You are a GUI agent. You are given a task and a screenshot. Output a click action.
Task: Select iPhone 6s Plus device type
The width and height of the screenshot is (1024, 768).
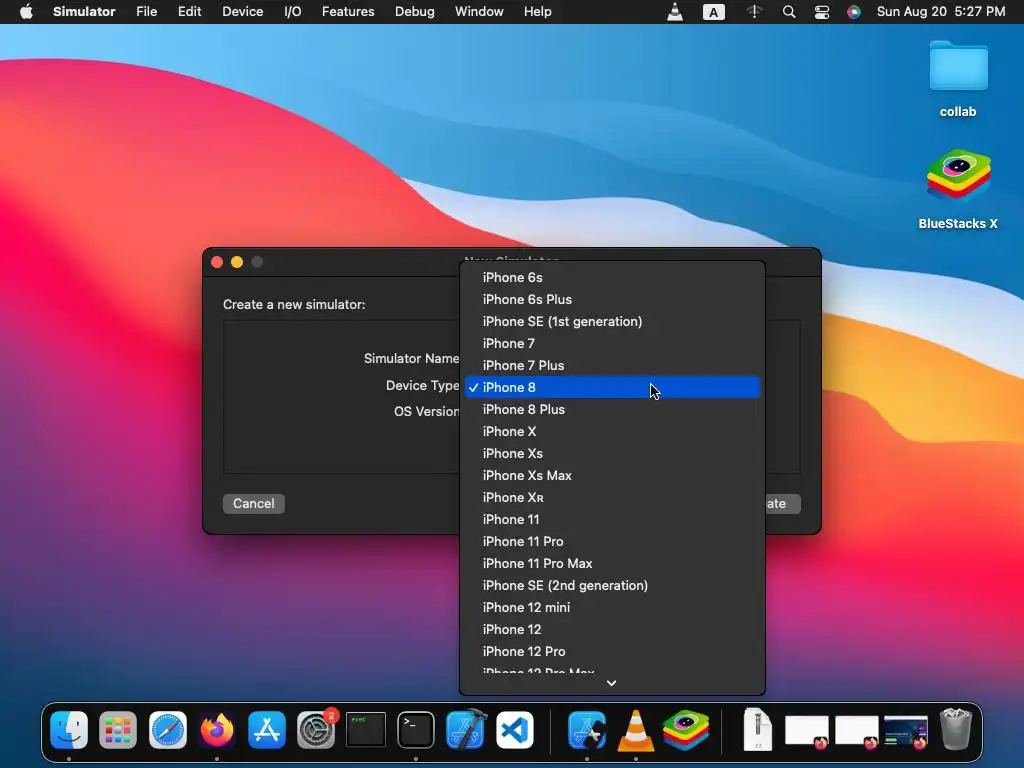pos(612,299)
